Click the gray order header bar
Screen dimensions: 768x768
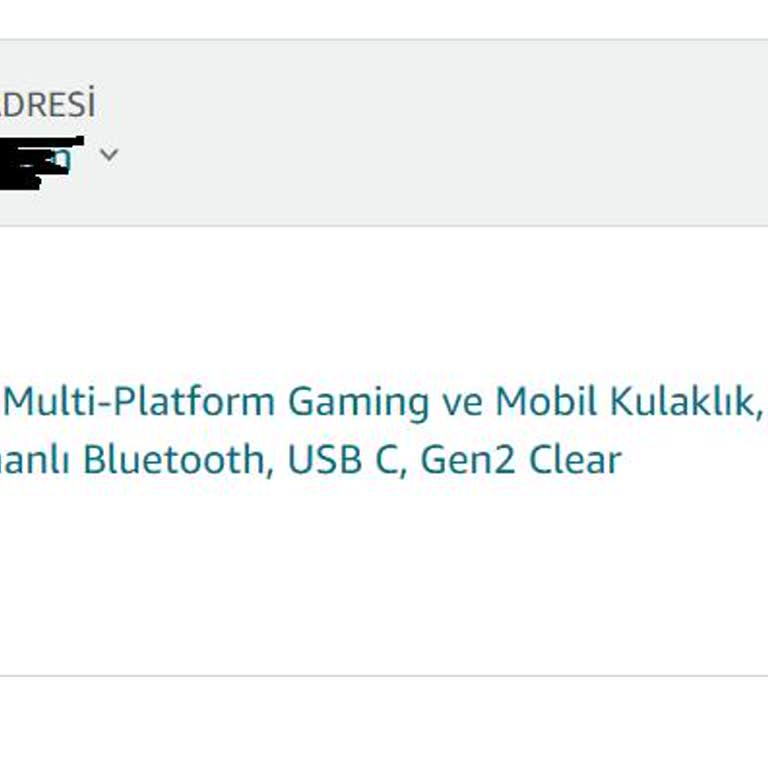coord(450,130)
